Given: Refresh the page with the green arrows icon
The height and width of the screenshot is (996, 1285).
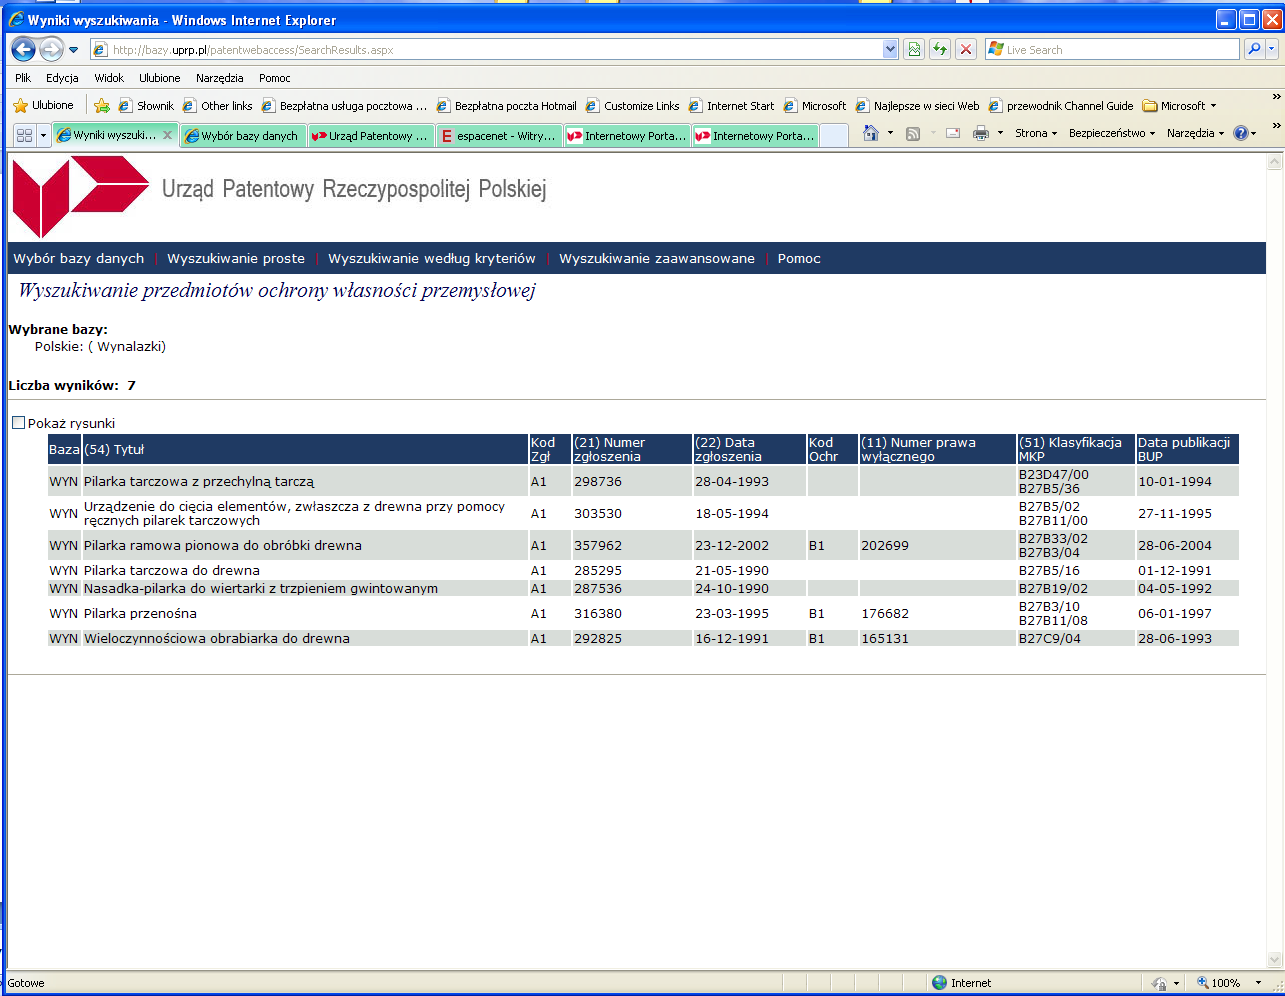Looking at the screenshot, I should pyautogui.click(x=939, y=49).
